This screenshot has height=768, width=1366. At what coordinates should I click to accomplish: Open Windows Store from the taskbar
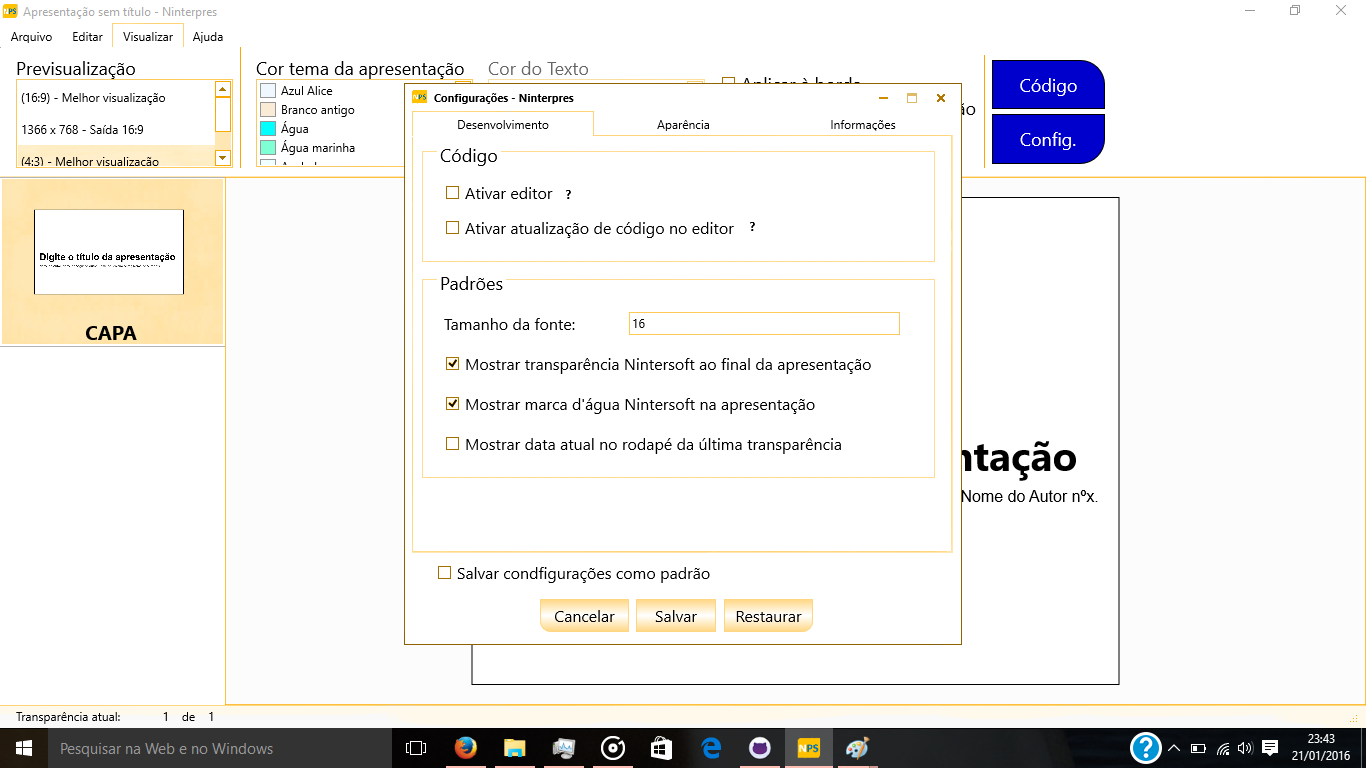662,748
